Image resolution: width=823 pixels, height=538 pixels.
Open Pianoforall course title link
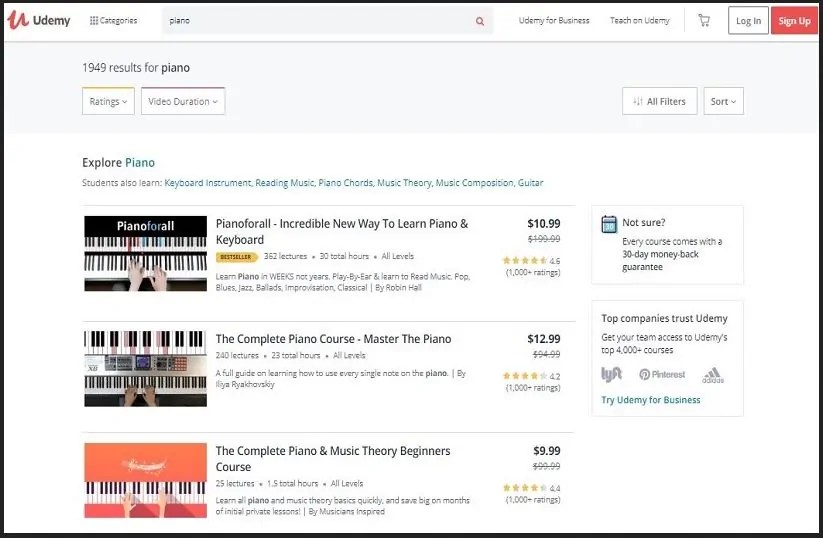pyautogui.click(x=342, y=231)
